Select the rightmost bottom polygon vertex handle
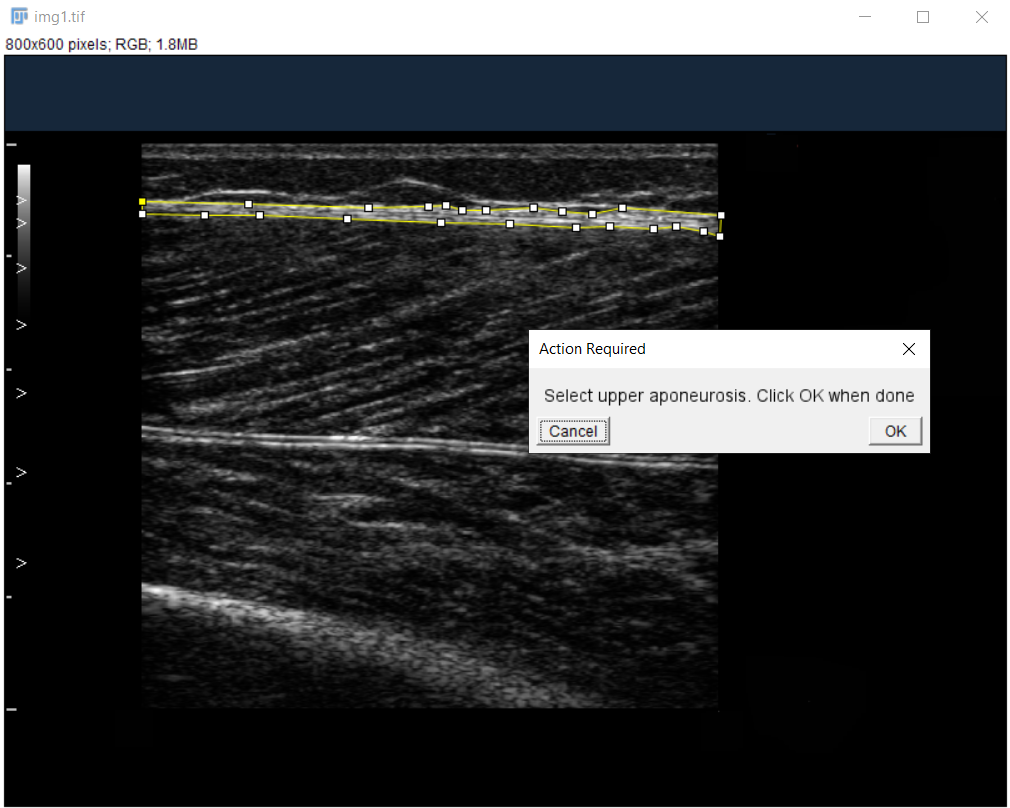Viewport: 1010px width, 808px height. tap(719, 237)
